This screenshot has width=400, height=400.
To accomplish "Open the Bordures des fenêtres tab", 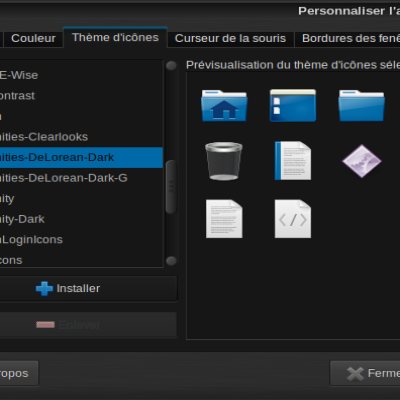I will 347,38.
